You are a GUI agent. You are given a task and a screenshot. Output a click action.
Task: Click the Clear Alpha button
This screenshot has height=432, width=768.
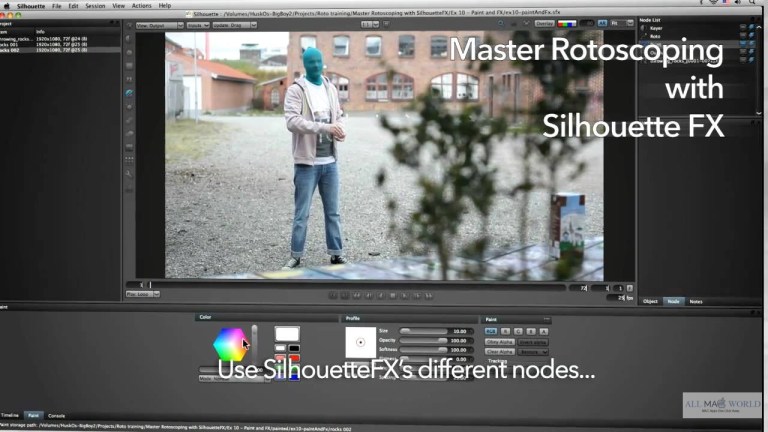500,352
